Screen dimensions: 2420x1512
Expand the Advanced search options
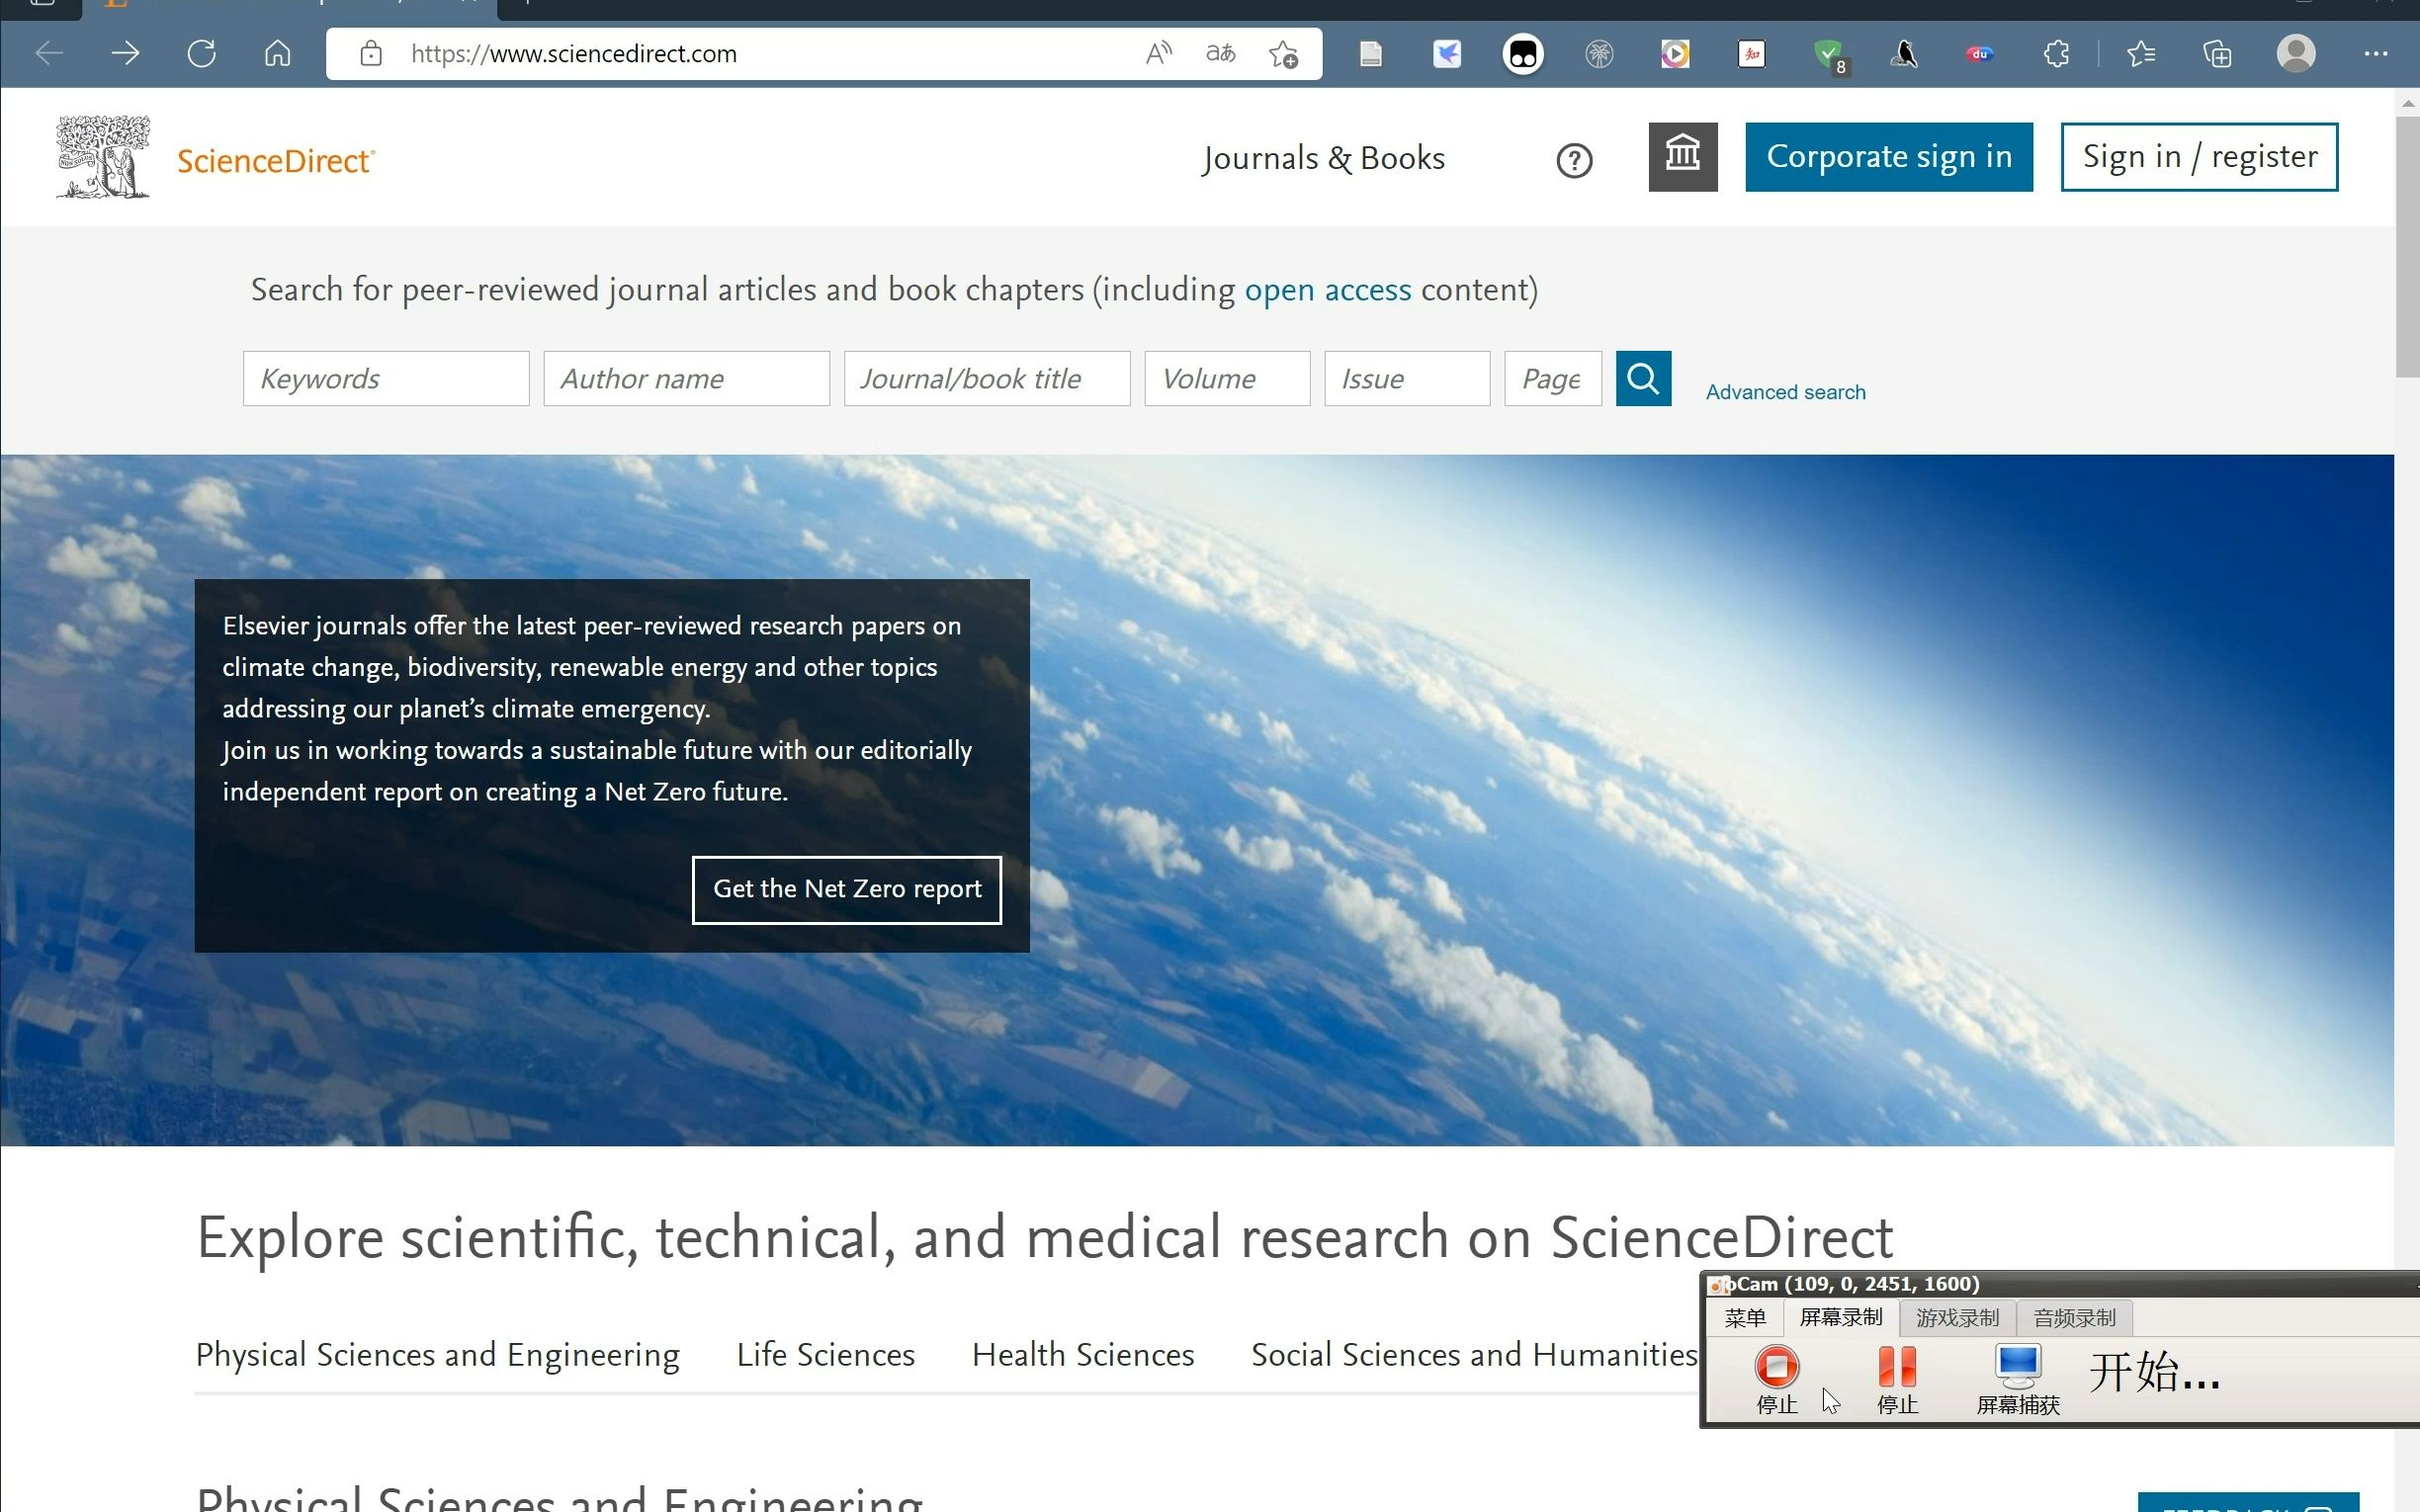1785,392
